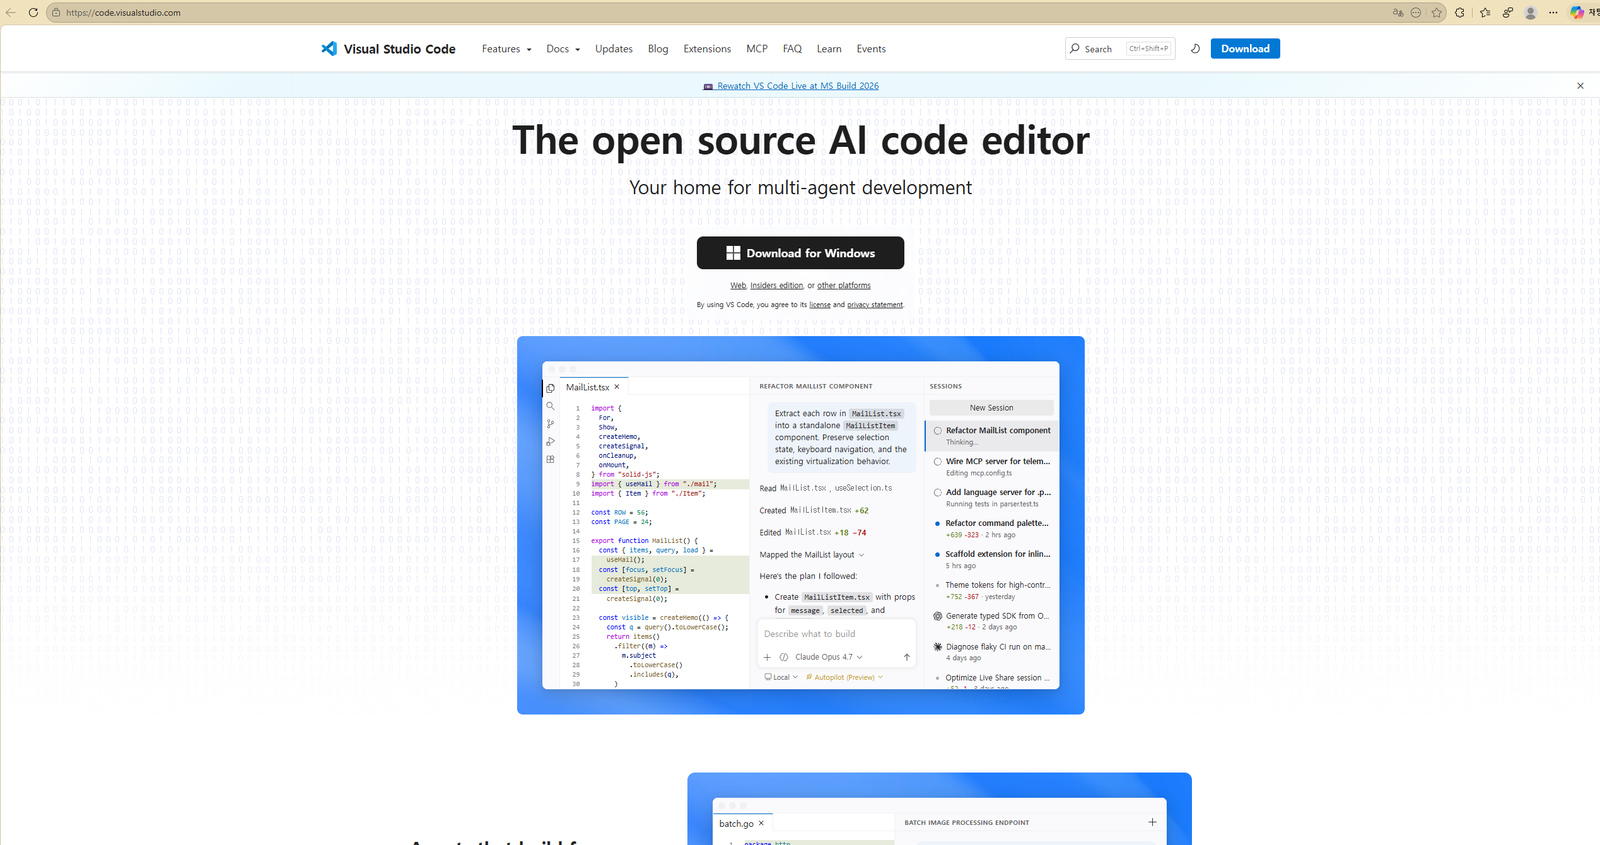Screen dimensions: 1600x845
Task: Open the Copilot icon in the browser toolbar
Action: click(x=1577, y=13)
